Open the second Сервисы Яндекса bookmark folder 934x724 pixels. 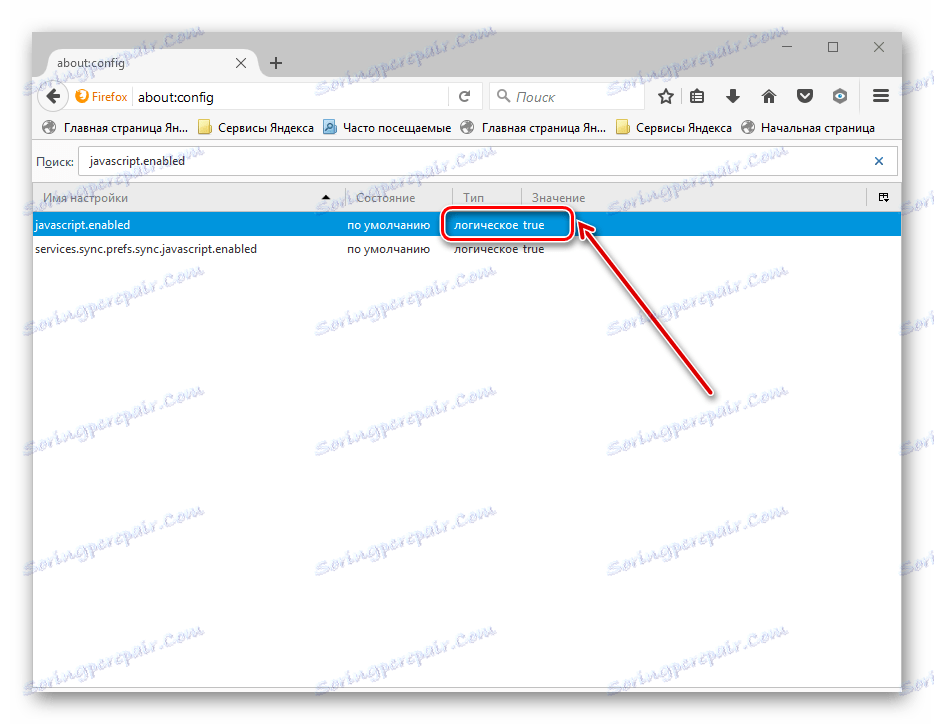[674, 128]
